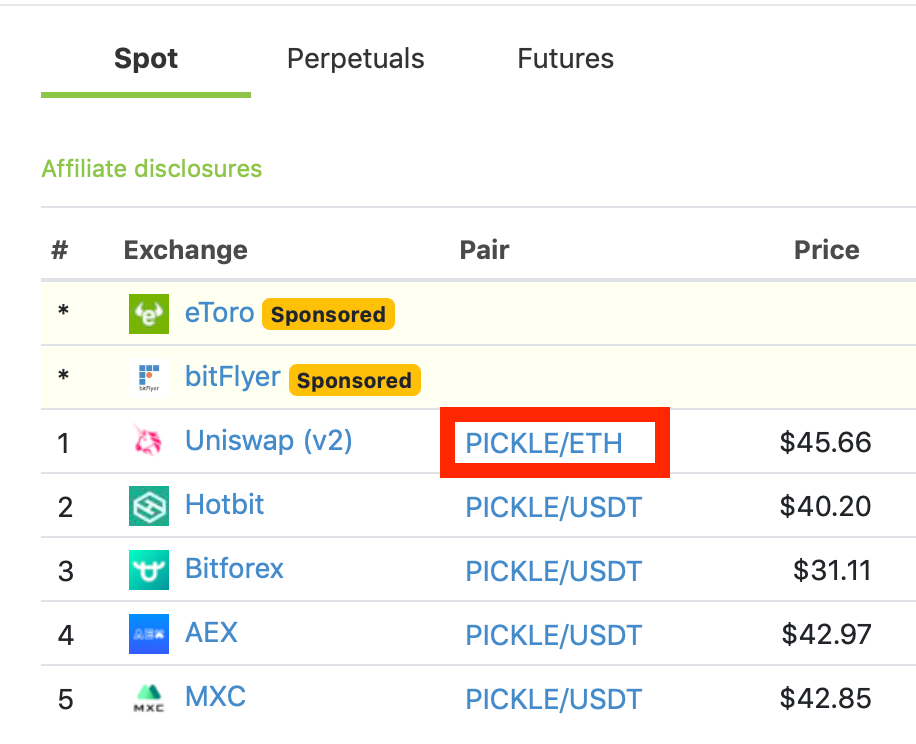Click the Uniswap unicorn logo icon
Image resolution: width=916 pixels, height=744 pixels.
(x=149, y=441)
